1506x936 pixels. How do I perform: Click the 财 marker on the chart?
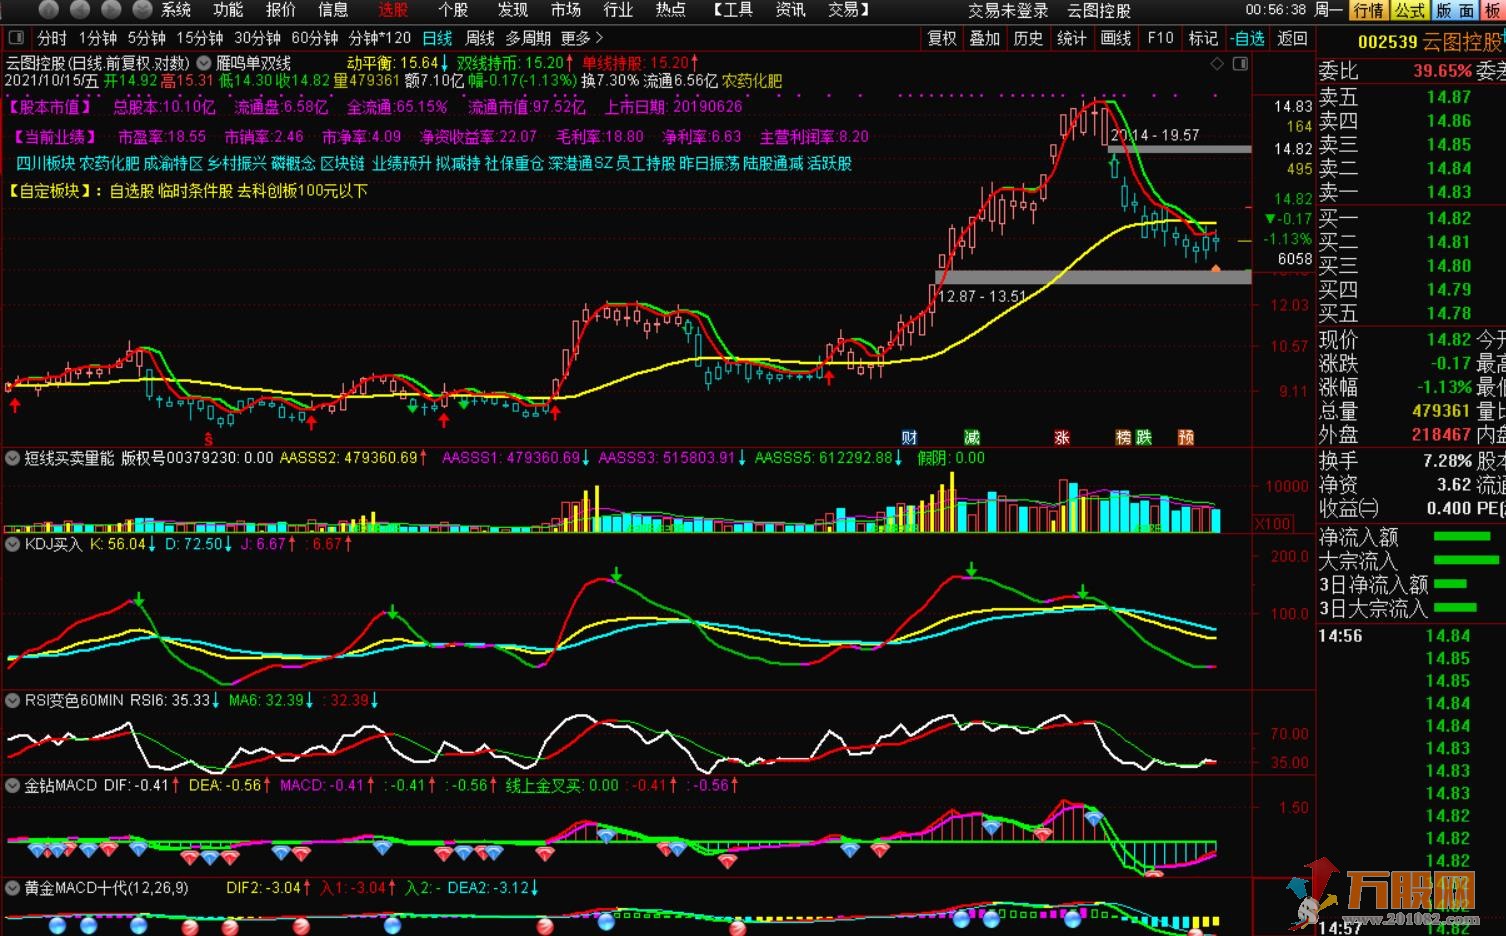point(909,437)
